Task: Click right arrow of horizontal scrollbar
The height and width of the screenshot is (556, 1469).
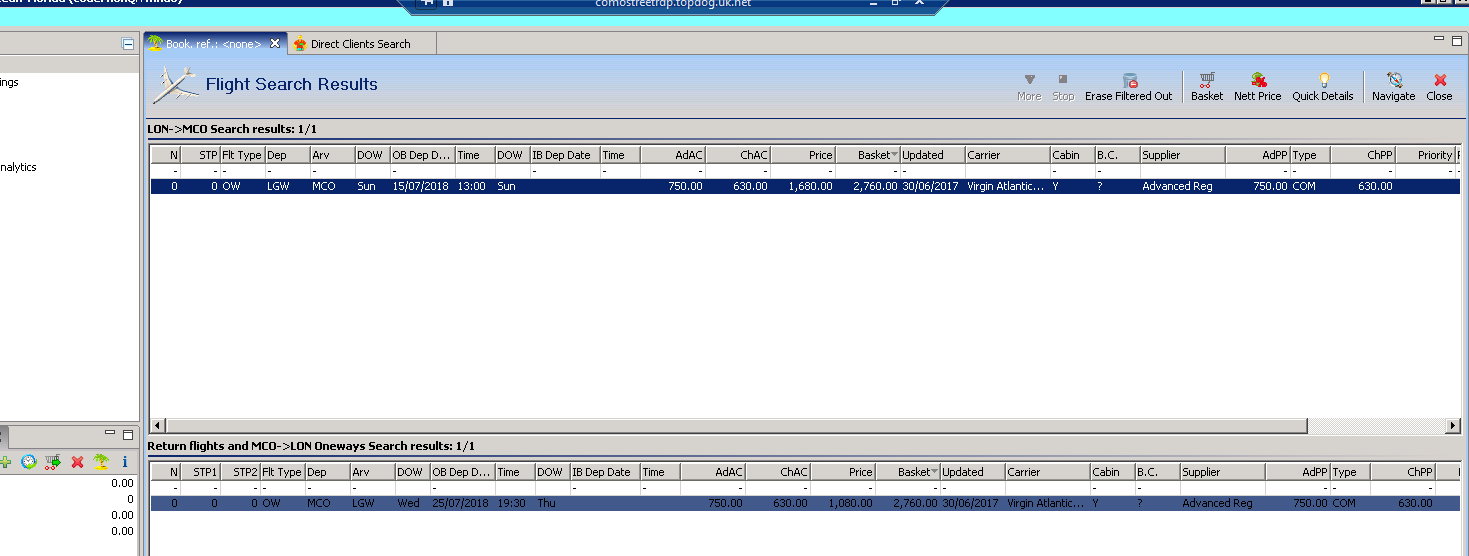Action: click(x=1453, y=426)
